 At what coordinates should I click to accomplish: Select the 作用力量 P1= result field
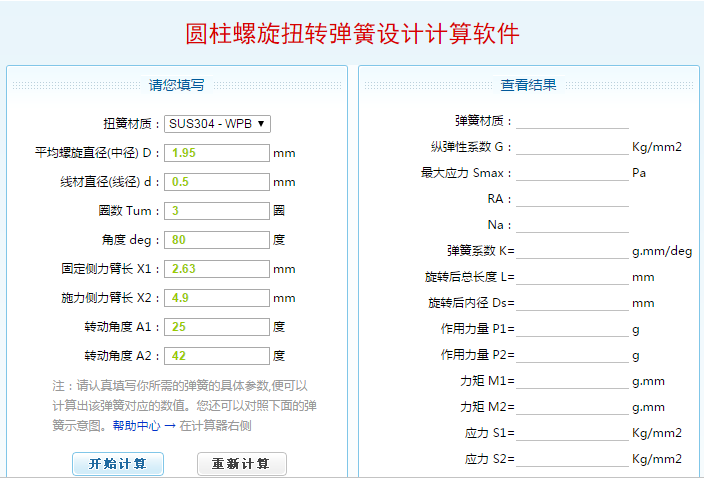click(572, 329)
